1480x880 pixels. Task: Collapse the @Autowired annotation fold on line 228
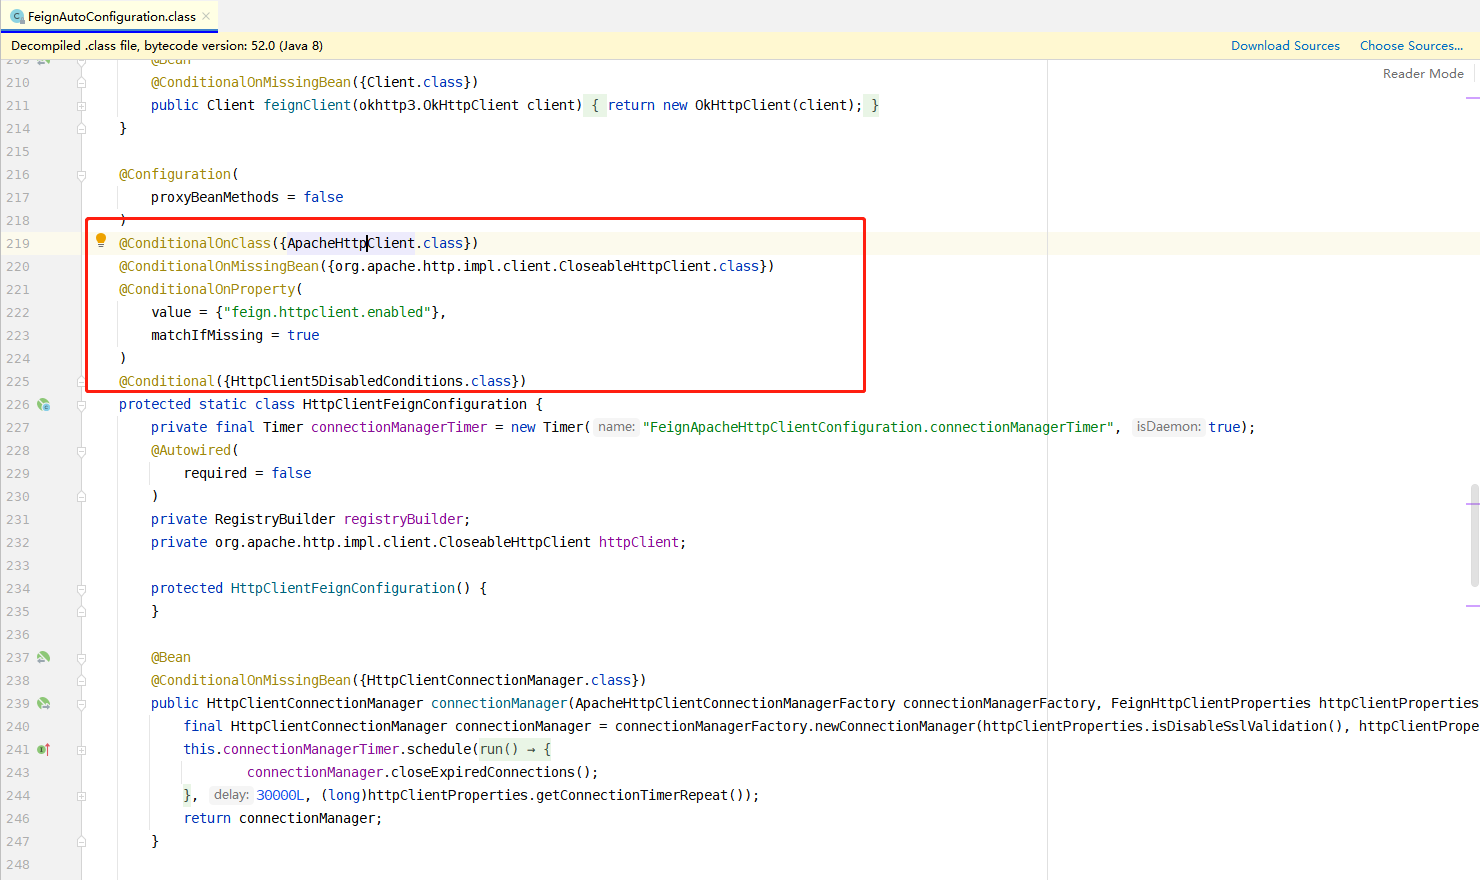82,451
